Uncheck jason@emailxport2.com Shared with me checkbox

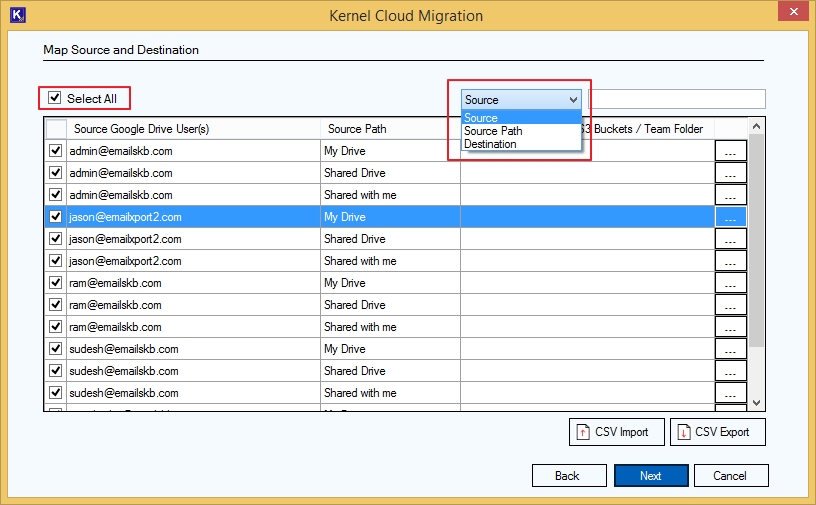click(55, 261)
